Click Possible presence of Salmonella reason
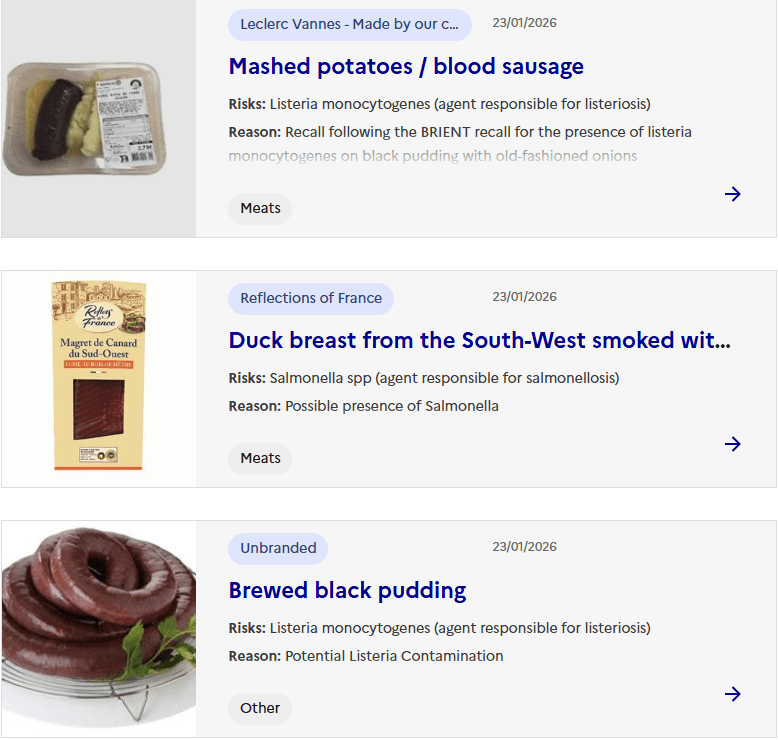This screenshot has height=740, width=778. coord(391,406)
